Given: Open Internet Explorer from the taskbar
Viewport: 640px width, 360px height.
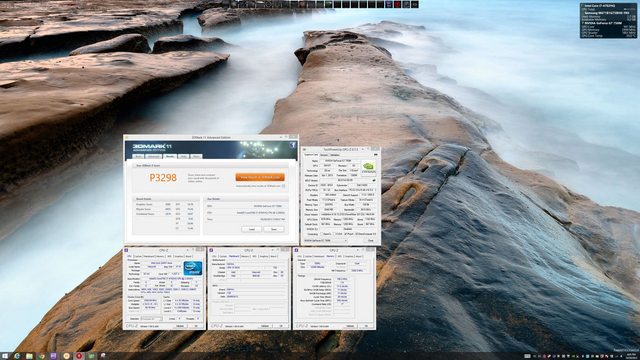Looking at the screenshot, I should (17, 356).
